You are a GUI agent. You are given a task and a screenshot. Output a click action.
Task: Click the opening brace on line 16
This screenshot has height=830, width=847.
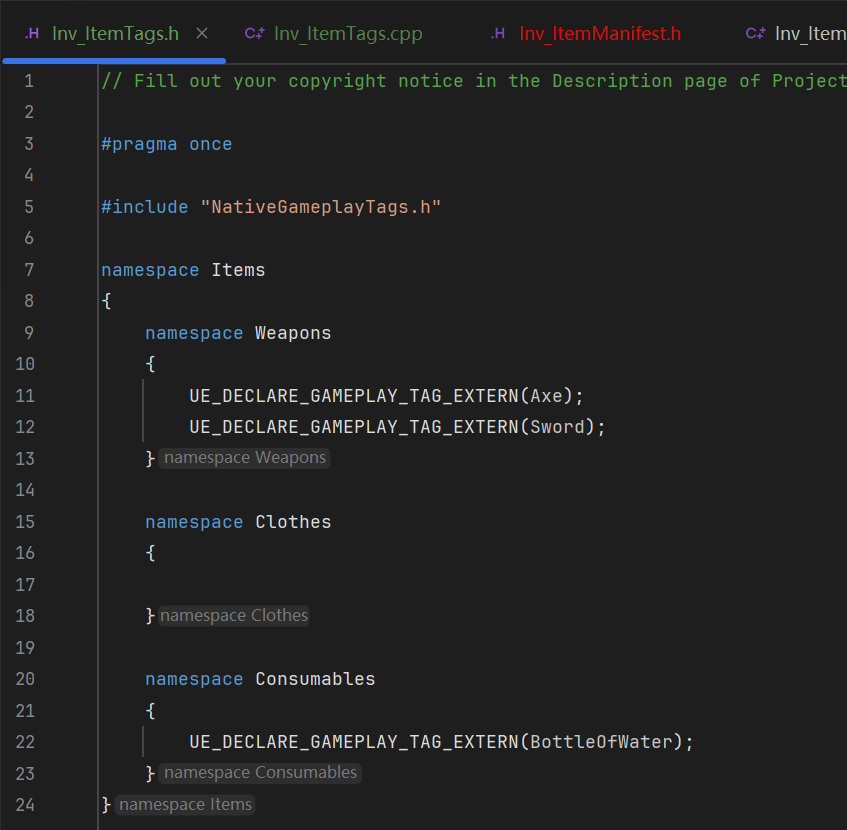click(151, 553)
